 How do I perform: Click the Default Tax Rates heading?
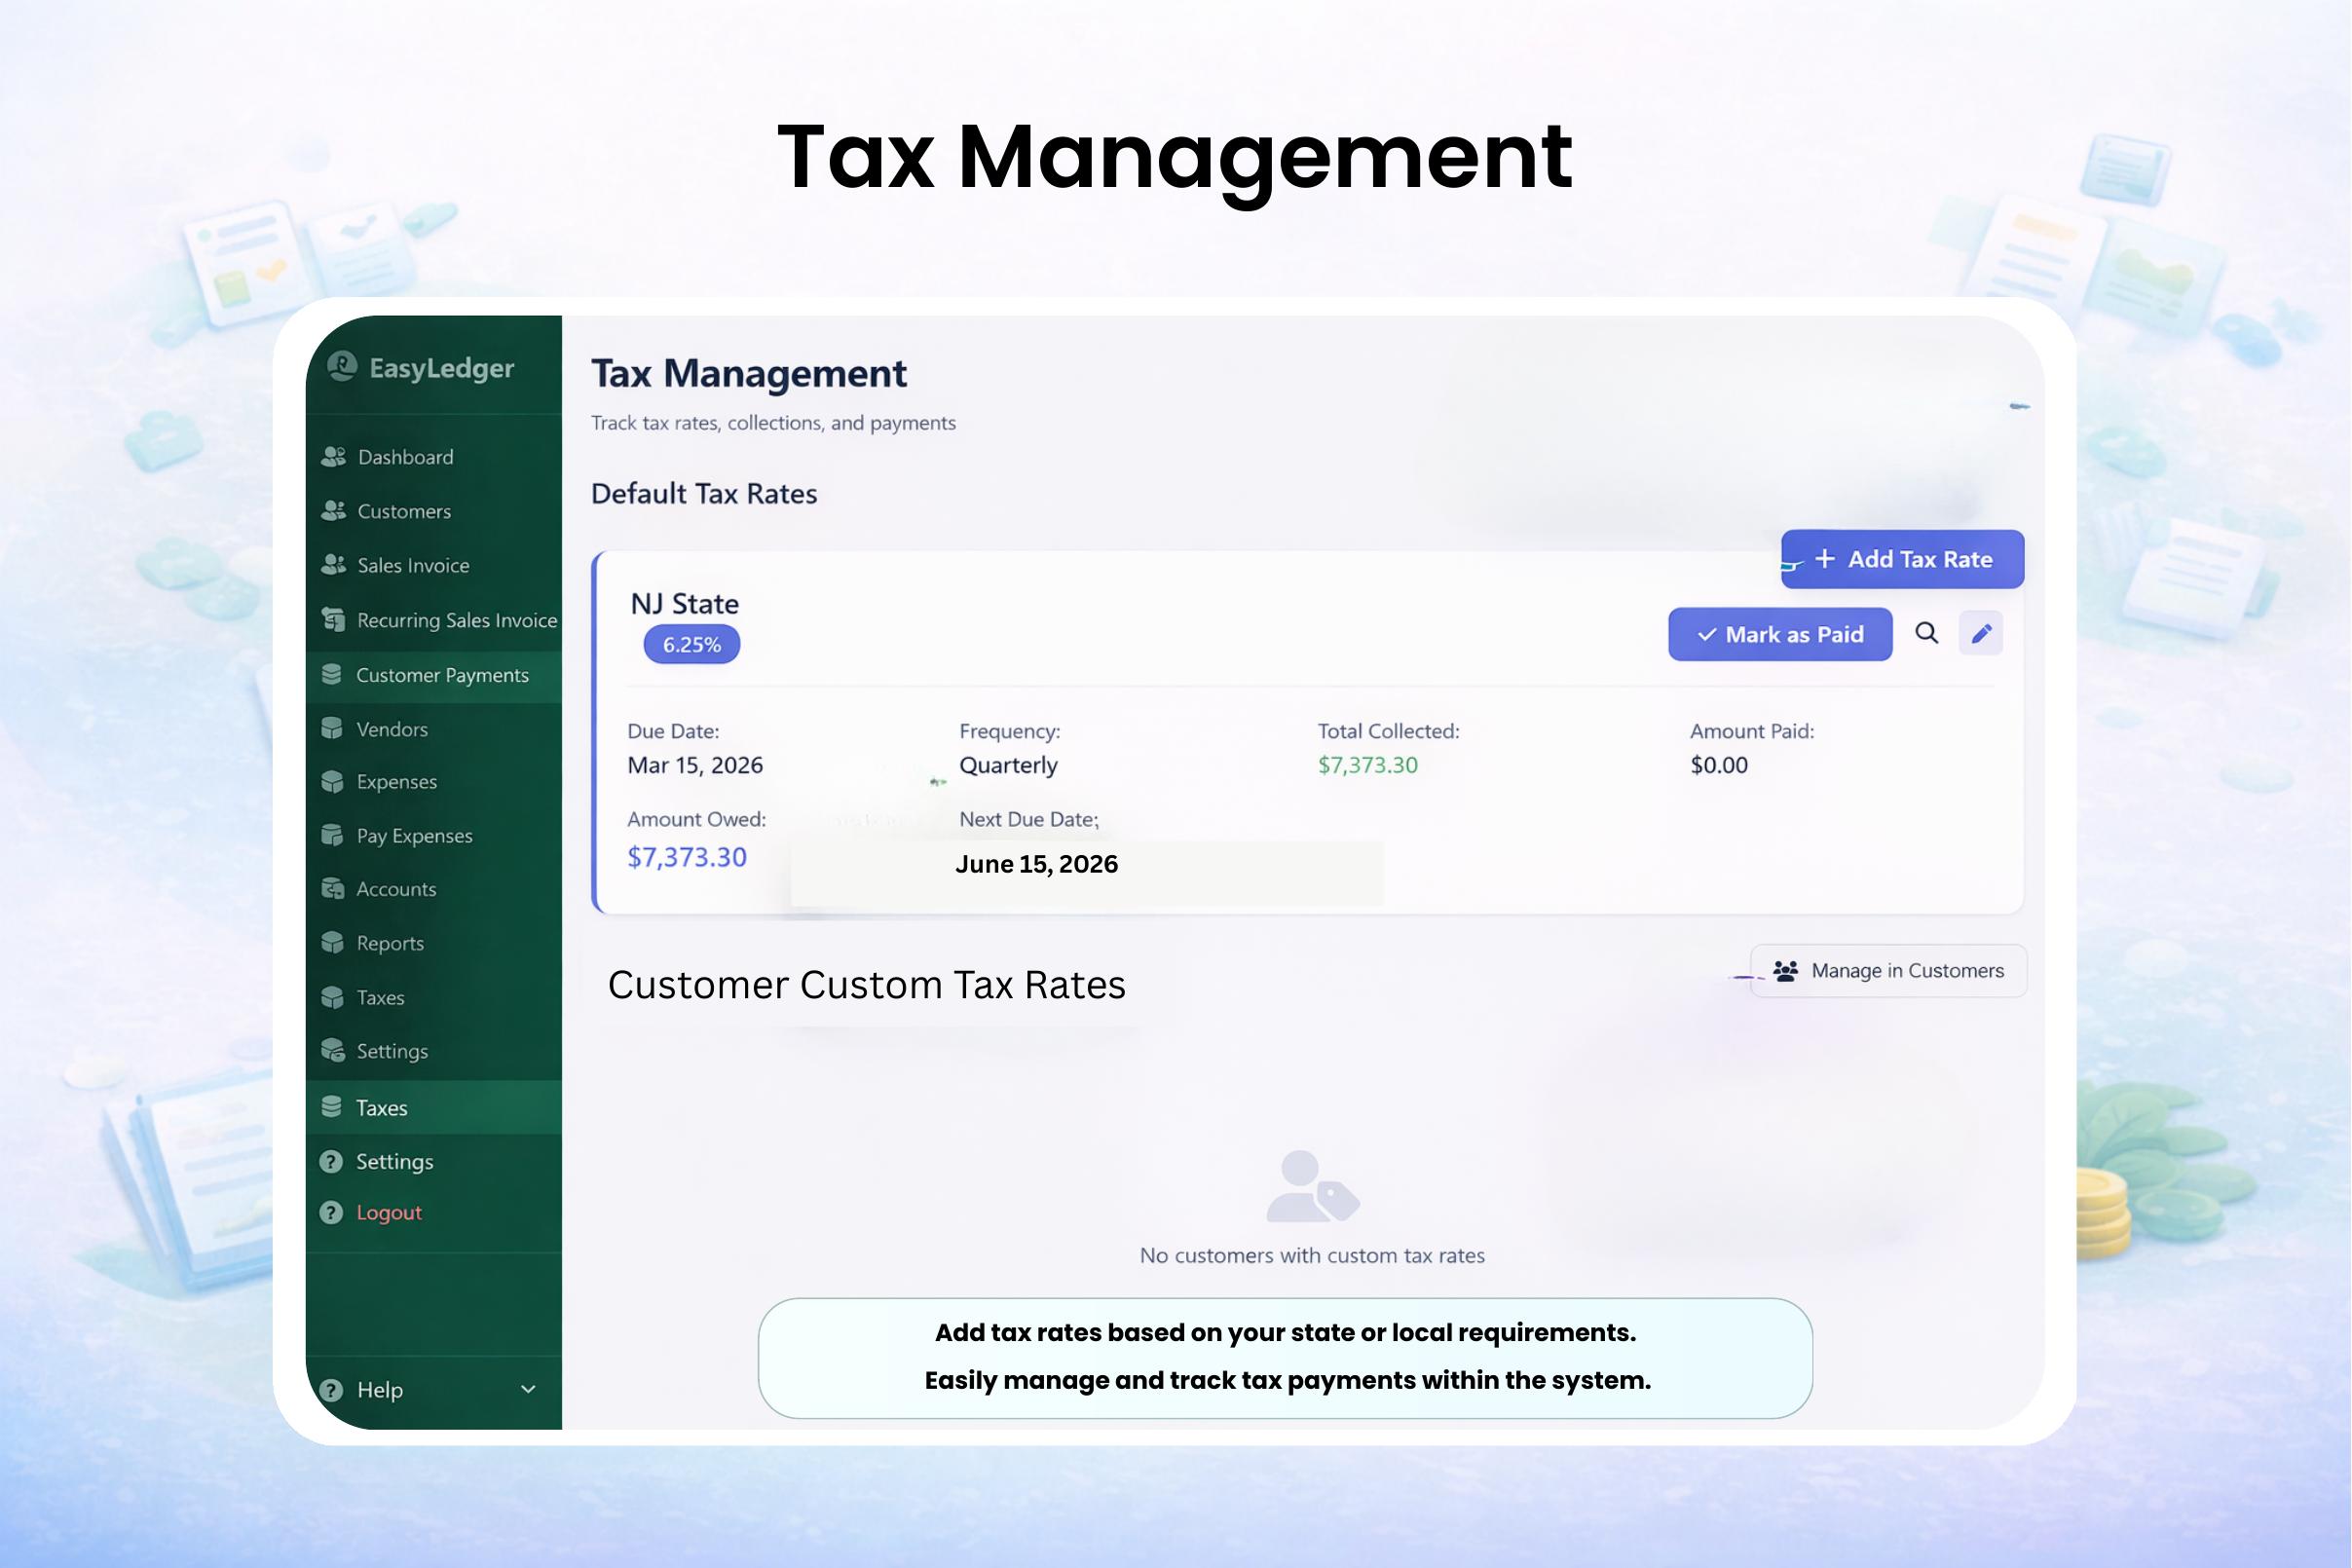[x=704, y=494]
